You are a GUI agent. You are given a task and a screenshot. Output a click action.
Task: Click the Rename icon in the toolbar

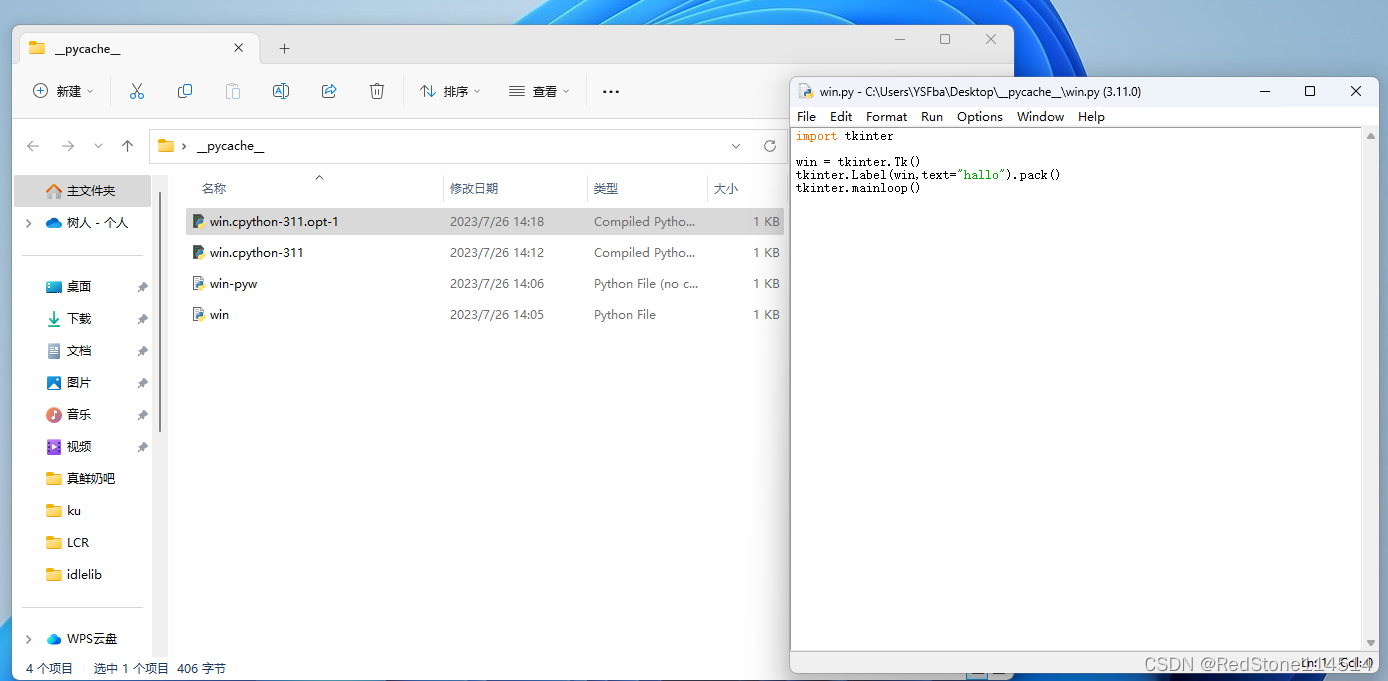(280, 91)
